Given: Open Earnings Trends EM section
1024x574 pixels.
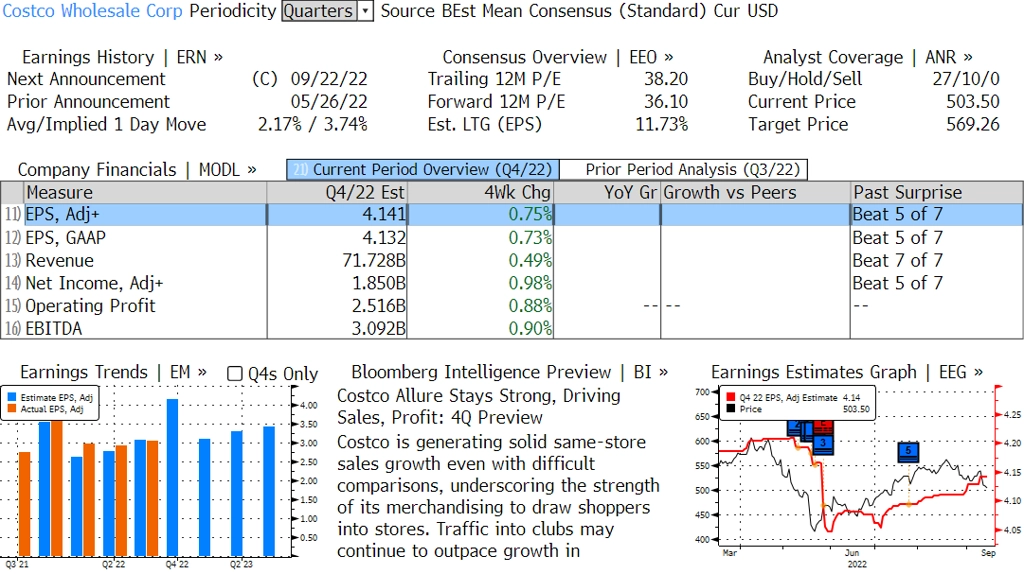Looking at the screenshot, I should [x=114, y=372].
